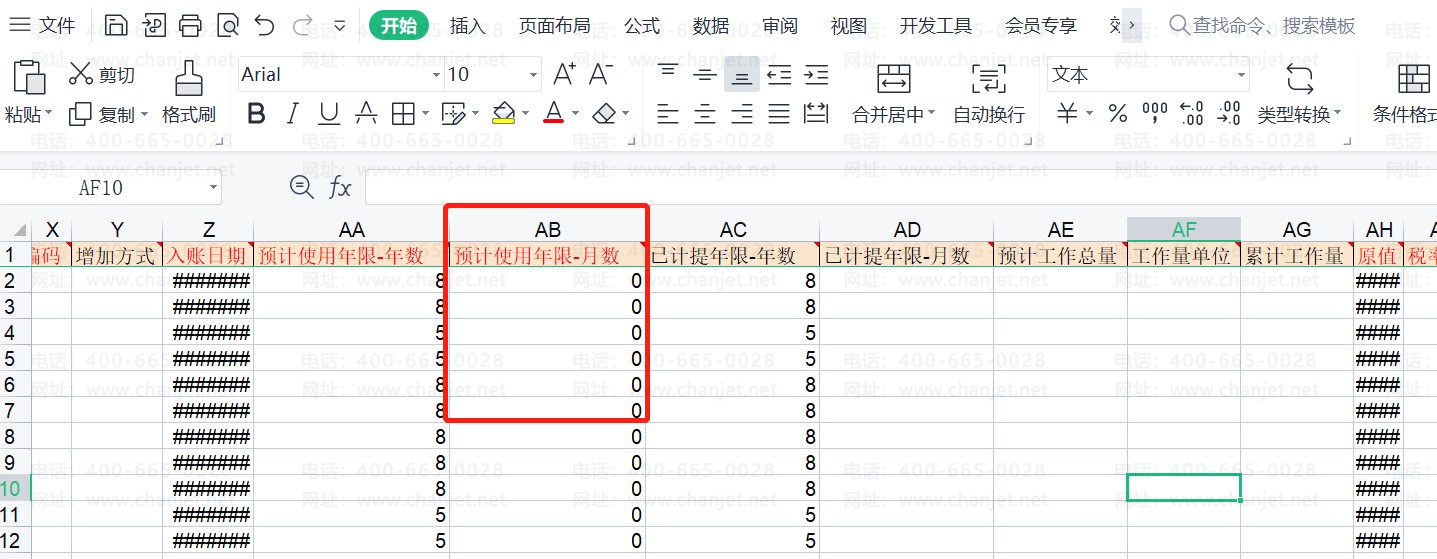Apply currency ¥ format
This screenshot has height=559, width=1437.
pyautogui.click(x=1067, y=114)
